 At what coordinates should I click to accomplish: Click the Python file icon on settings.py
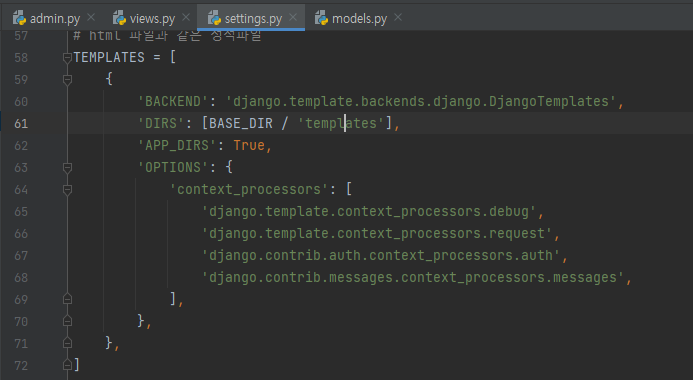tap(214, 18)
